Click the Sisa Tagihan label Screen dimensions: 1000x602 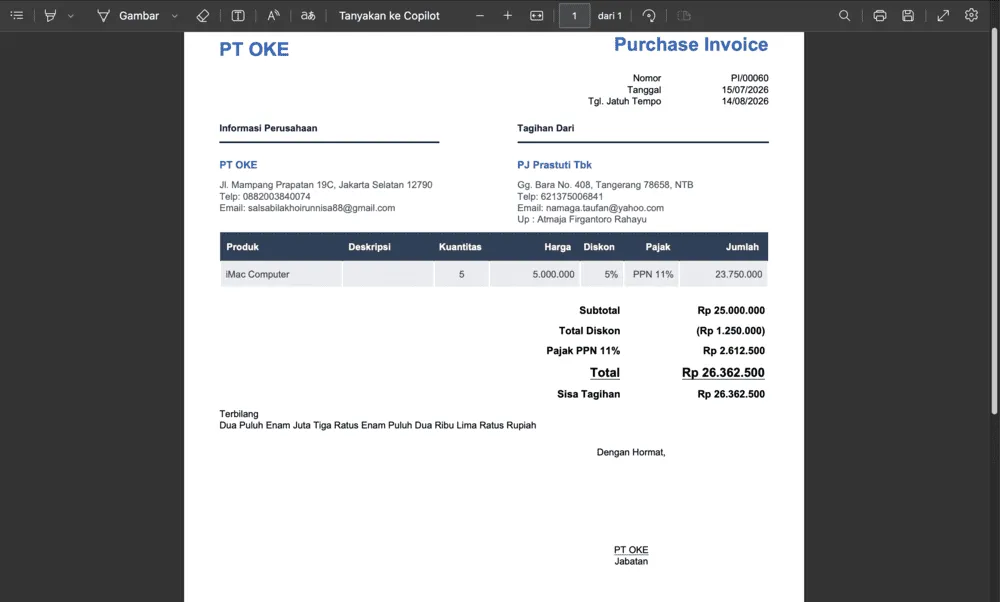pos(588,394)
